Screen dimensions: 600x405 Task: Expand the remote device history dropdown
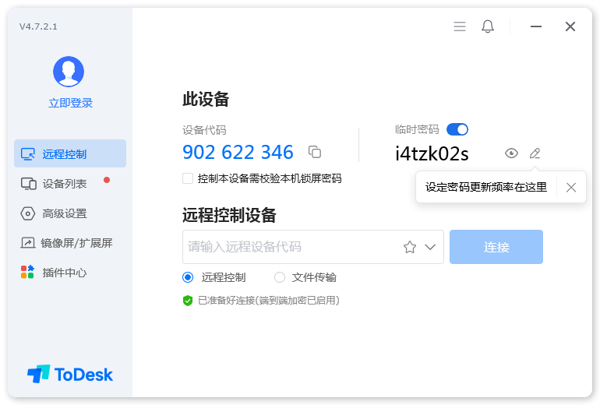431,247
